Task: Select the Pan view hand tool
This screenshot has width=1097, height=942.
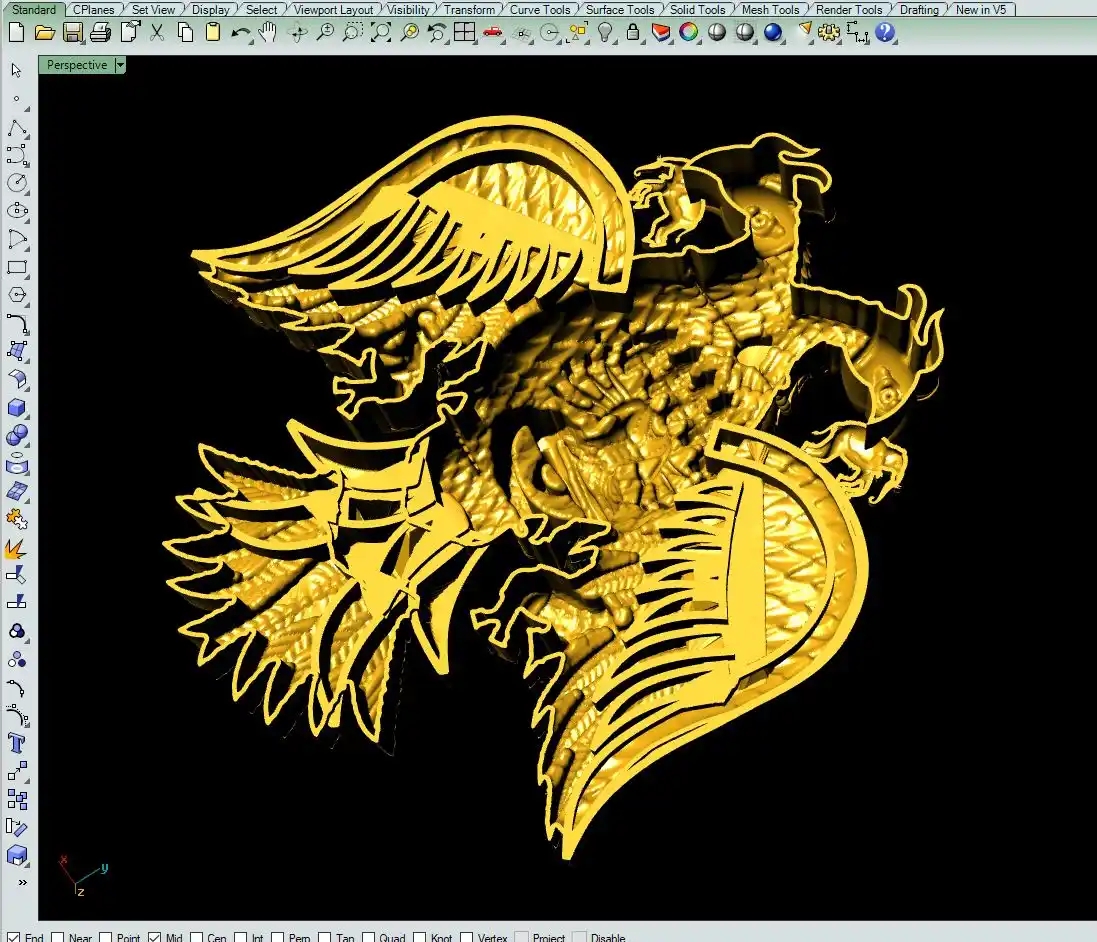Action: pos(268,32)
